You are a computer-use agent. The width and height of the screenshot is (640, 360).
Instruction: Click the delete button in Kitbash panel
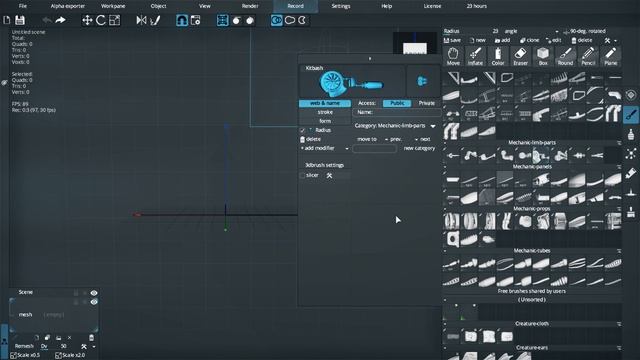(x=310, y=139)
